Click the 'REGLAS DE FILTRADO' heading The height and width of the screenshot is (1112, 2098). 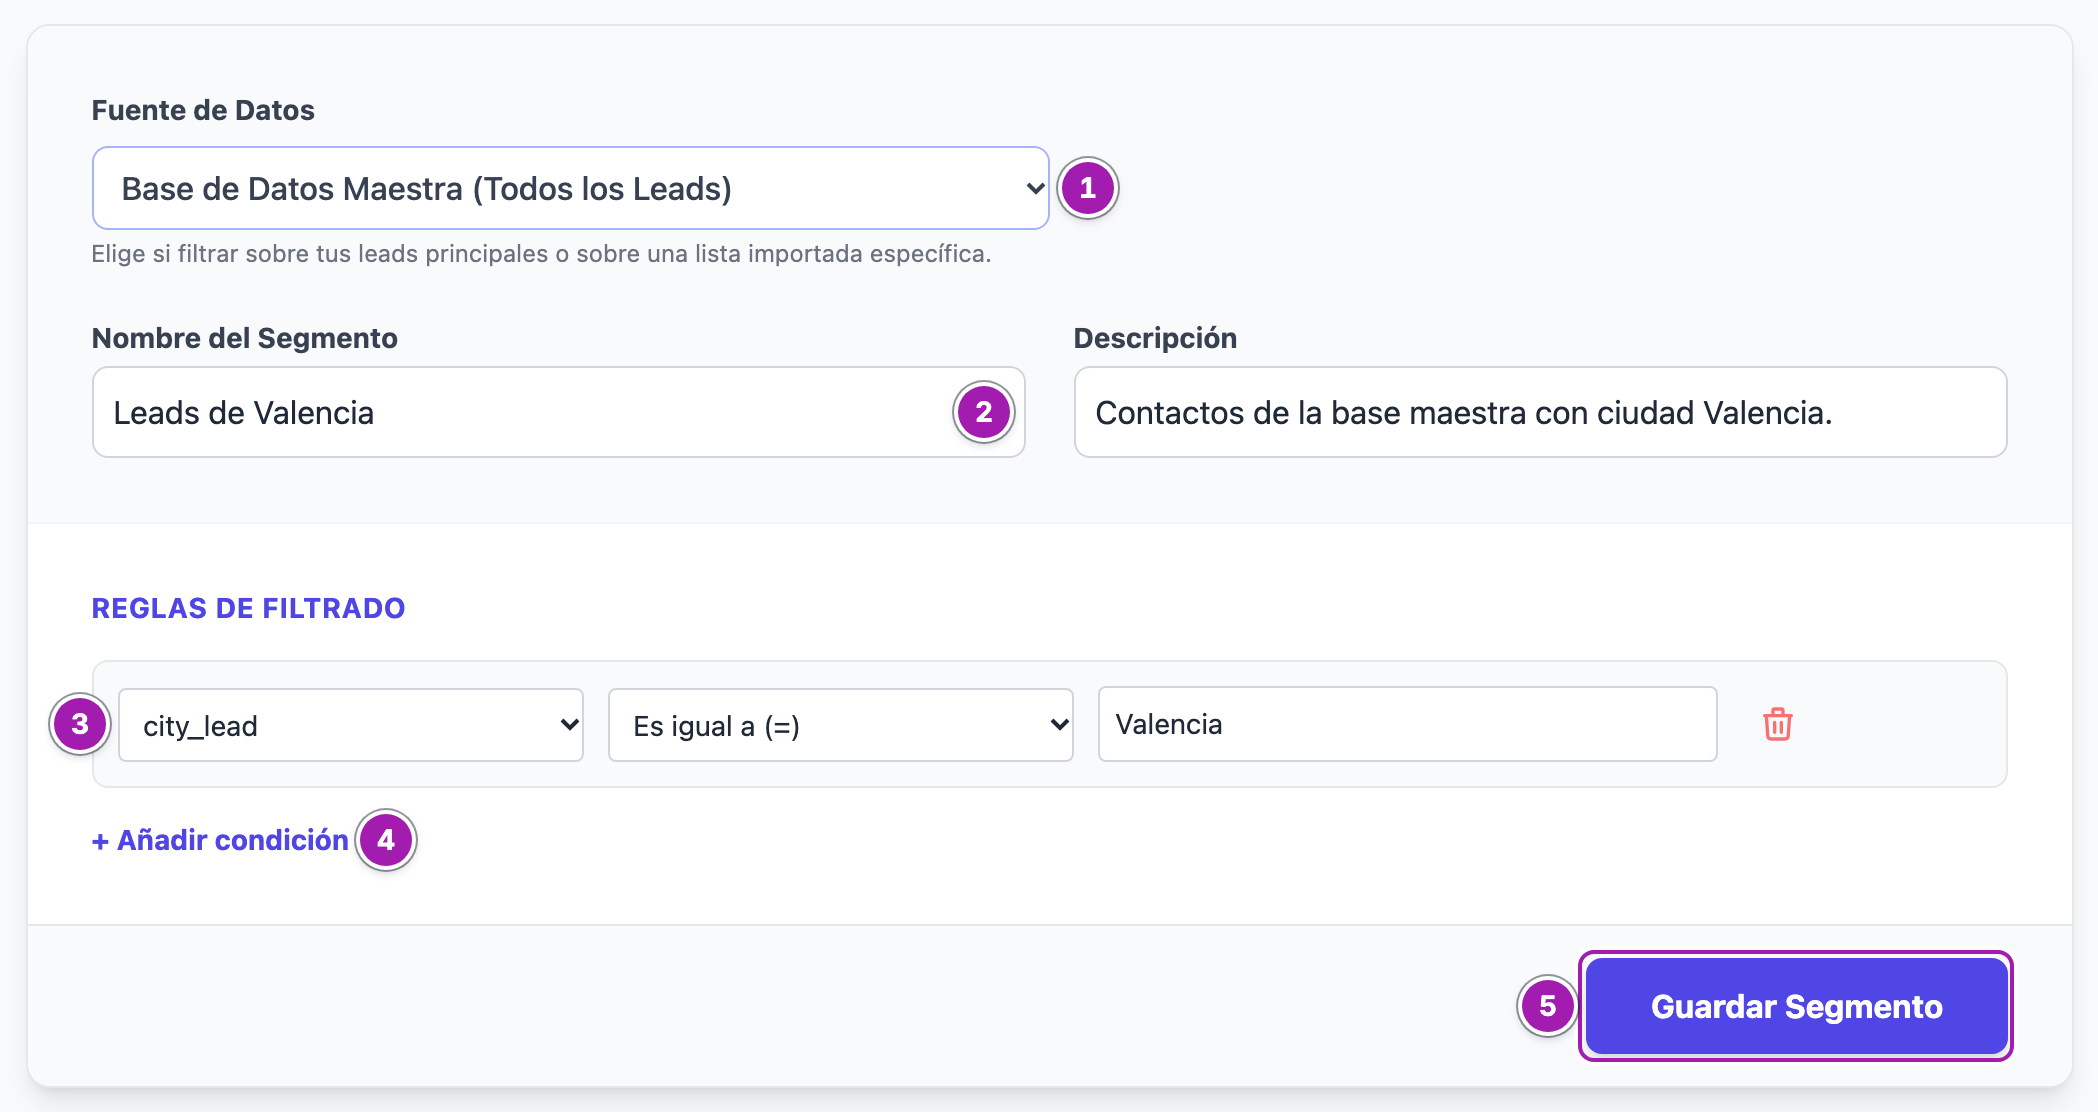pyautogui.click(x=248, y=608)
